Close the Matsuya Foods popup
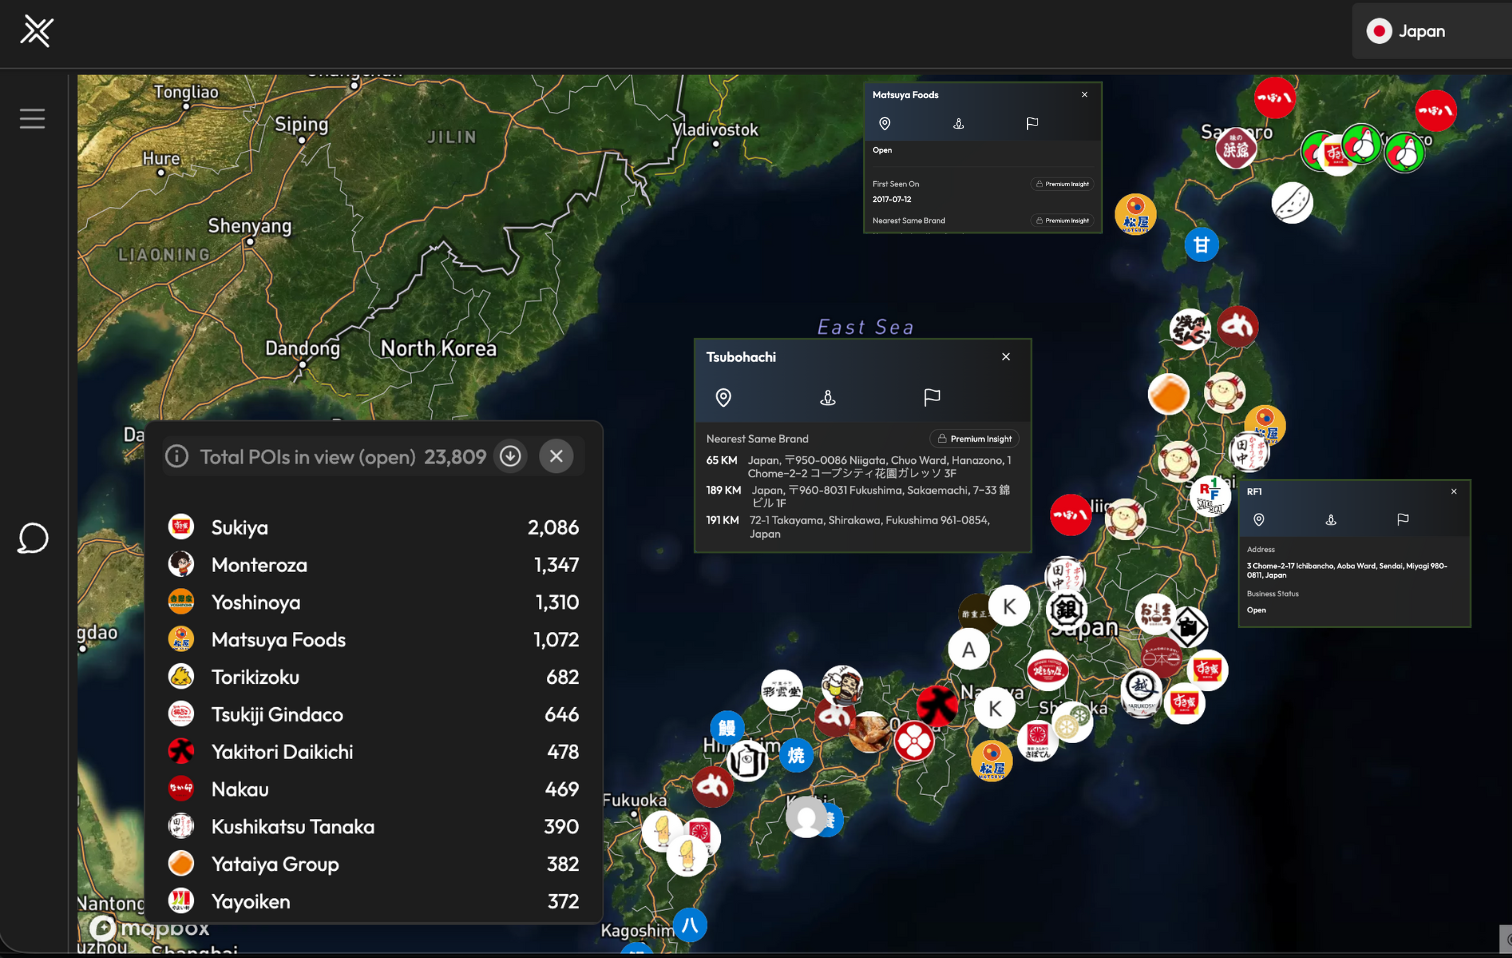The width and height of the screenshot is (1512, 958). tap(1084, 95)
